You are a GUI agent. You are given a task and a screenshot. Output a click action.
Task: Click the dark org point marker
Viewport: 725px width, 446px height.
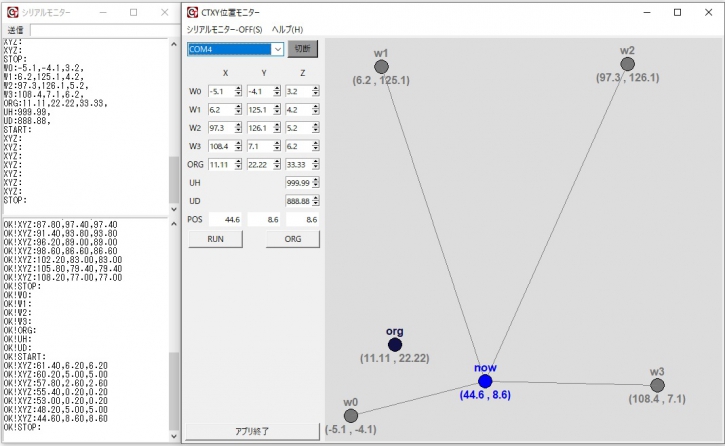pos(395,344)
